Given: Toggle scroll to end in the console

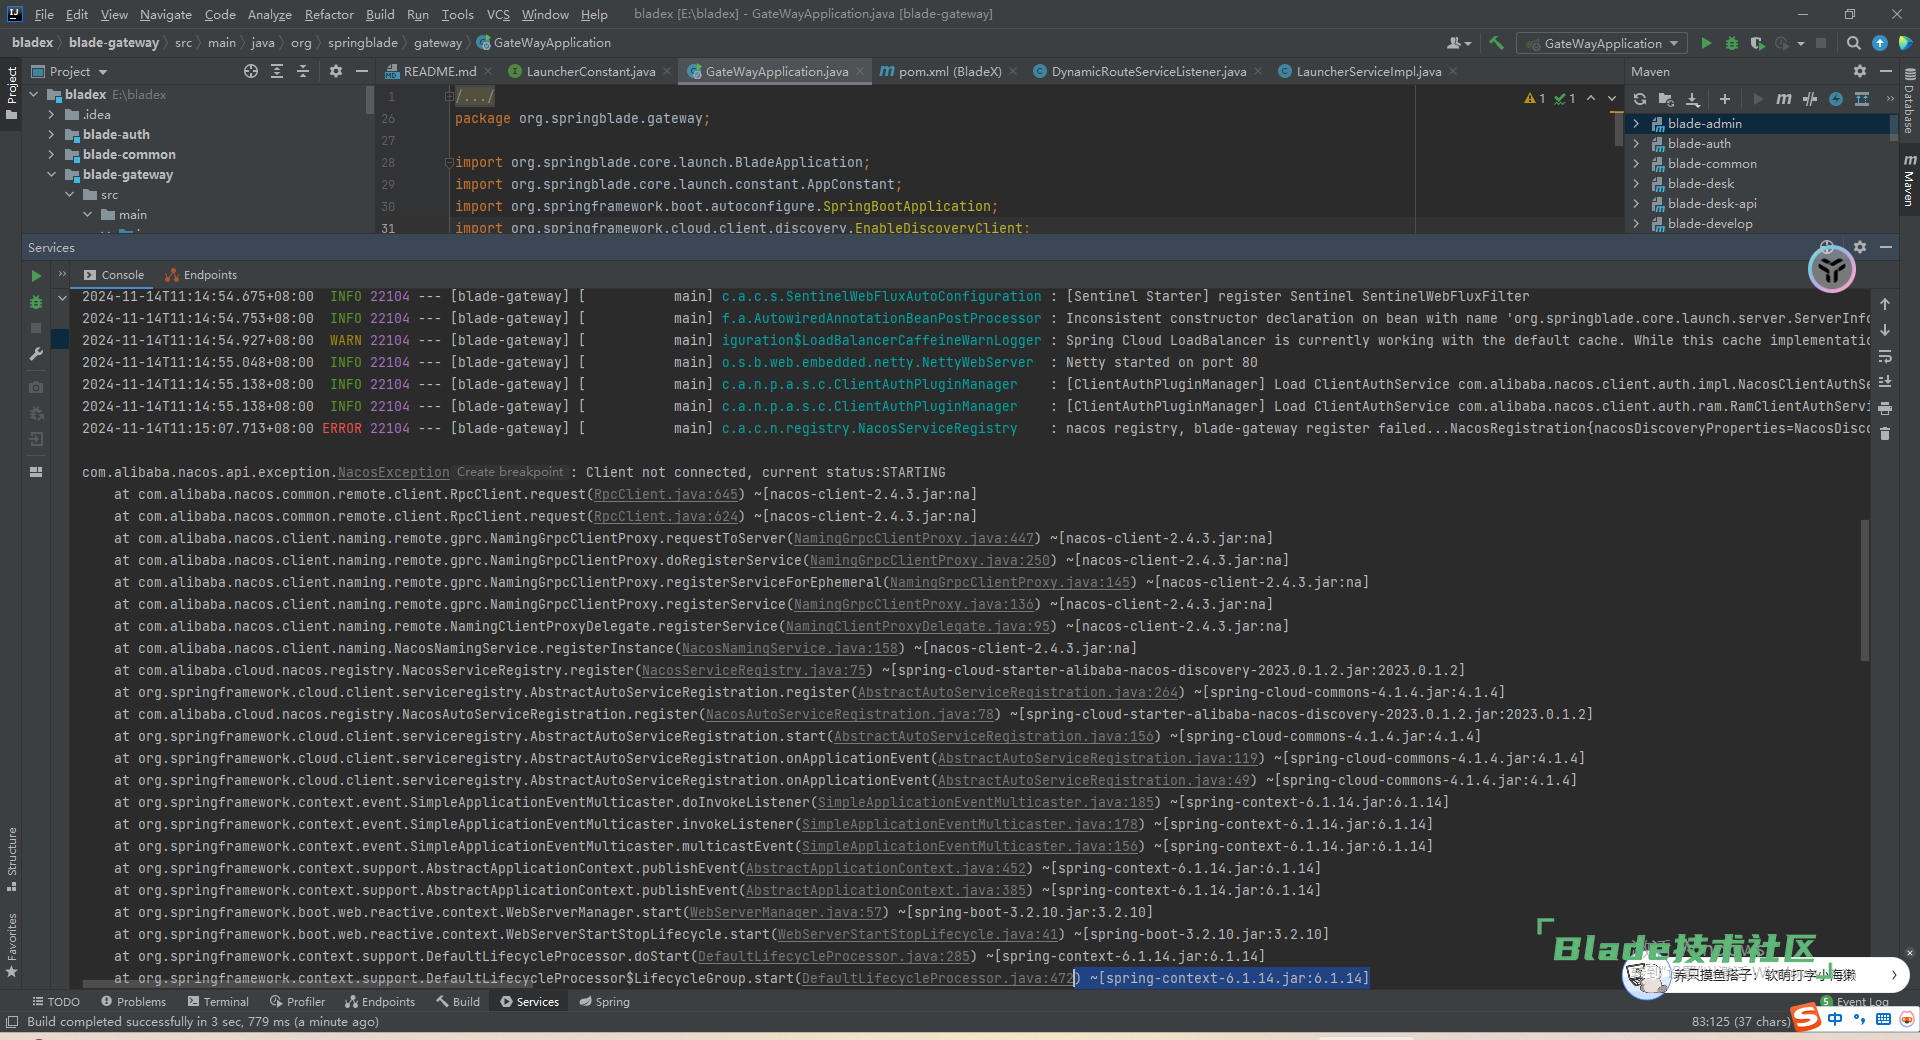Looking at the screenshot, I should pyautogui.click(x=1885, y=382).
